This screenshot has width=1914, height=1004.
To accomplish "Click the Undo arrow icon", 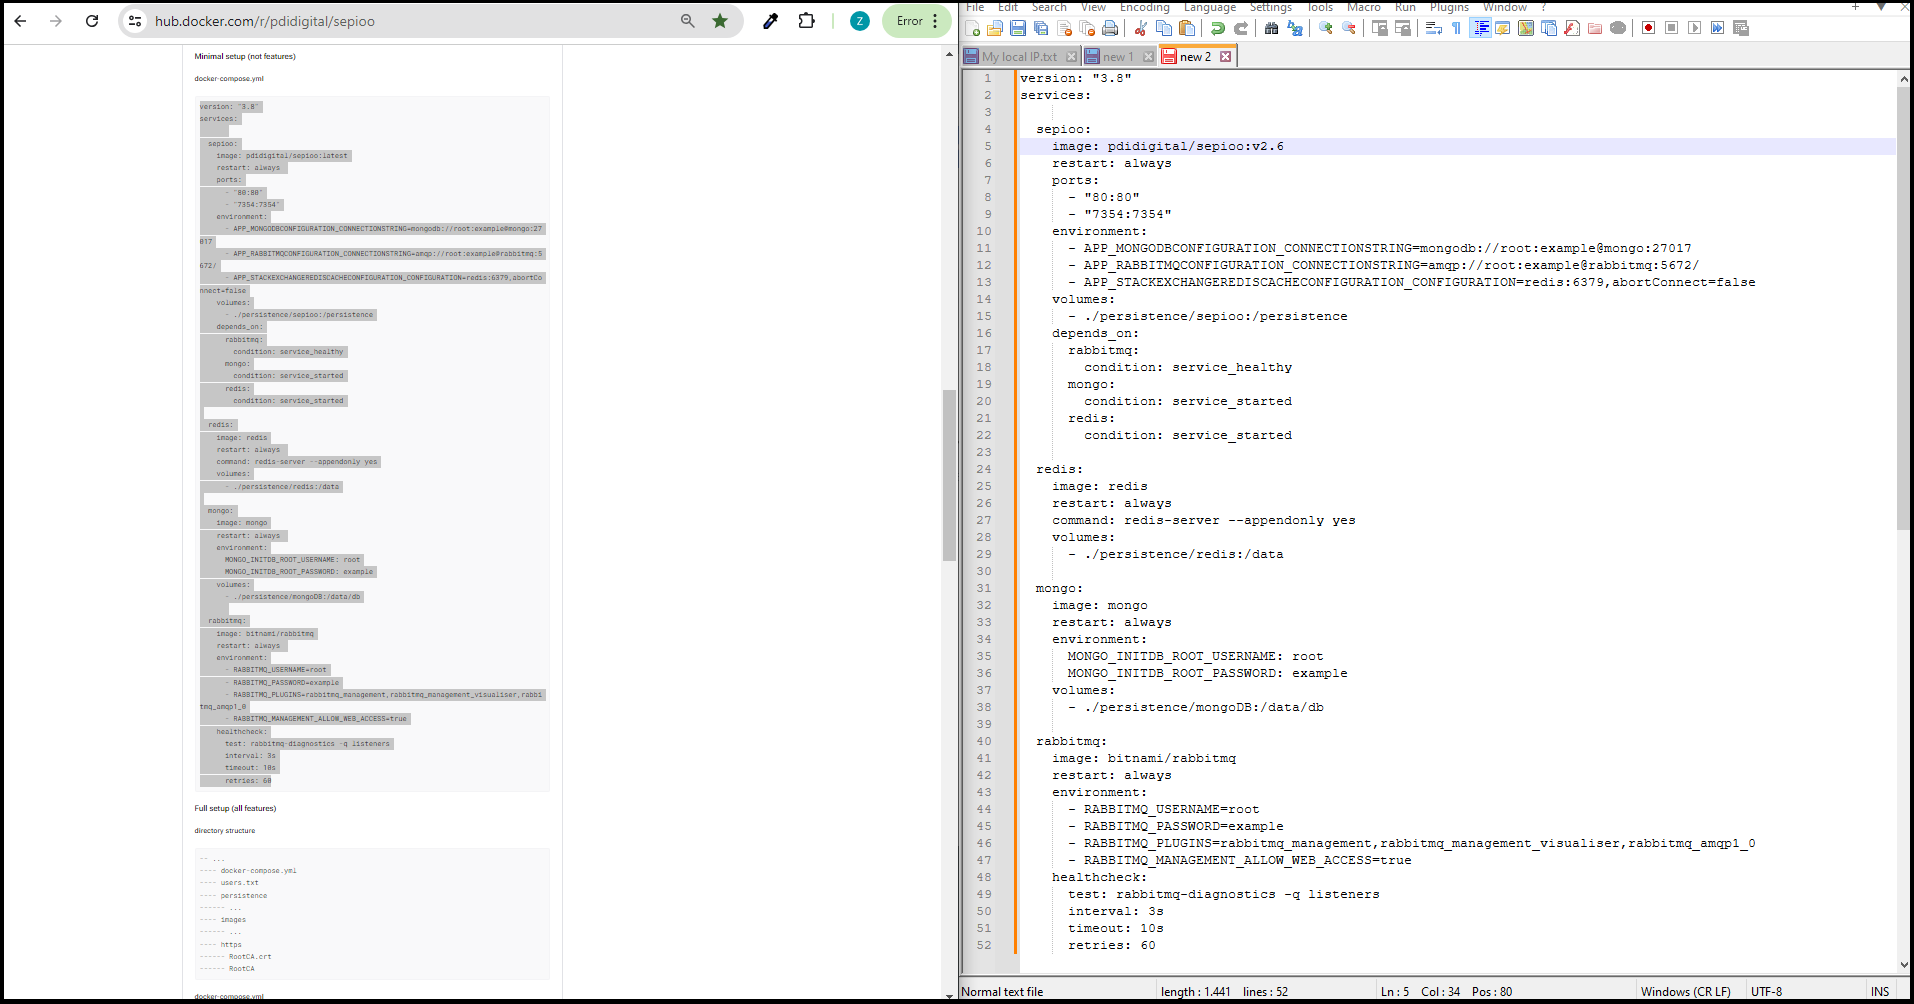I will click(x=1218, y=28).
